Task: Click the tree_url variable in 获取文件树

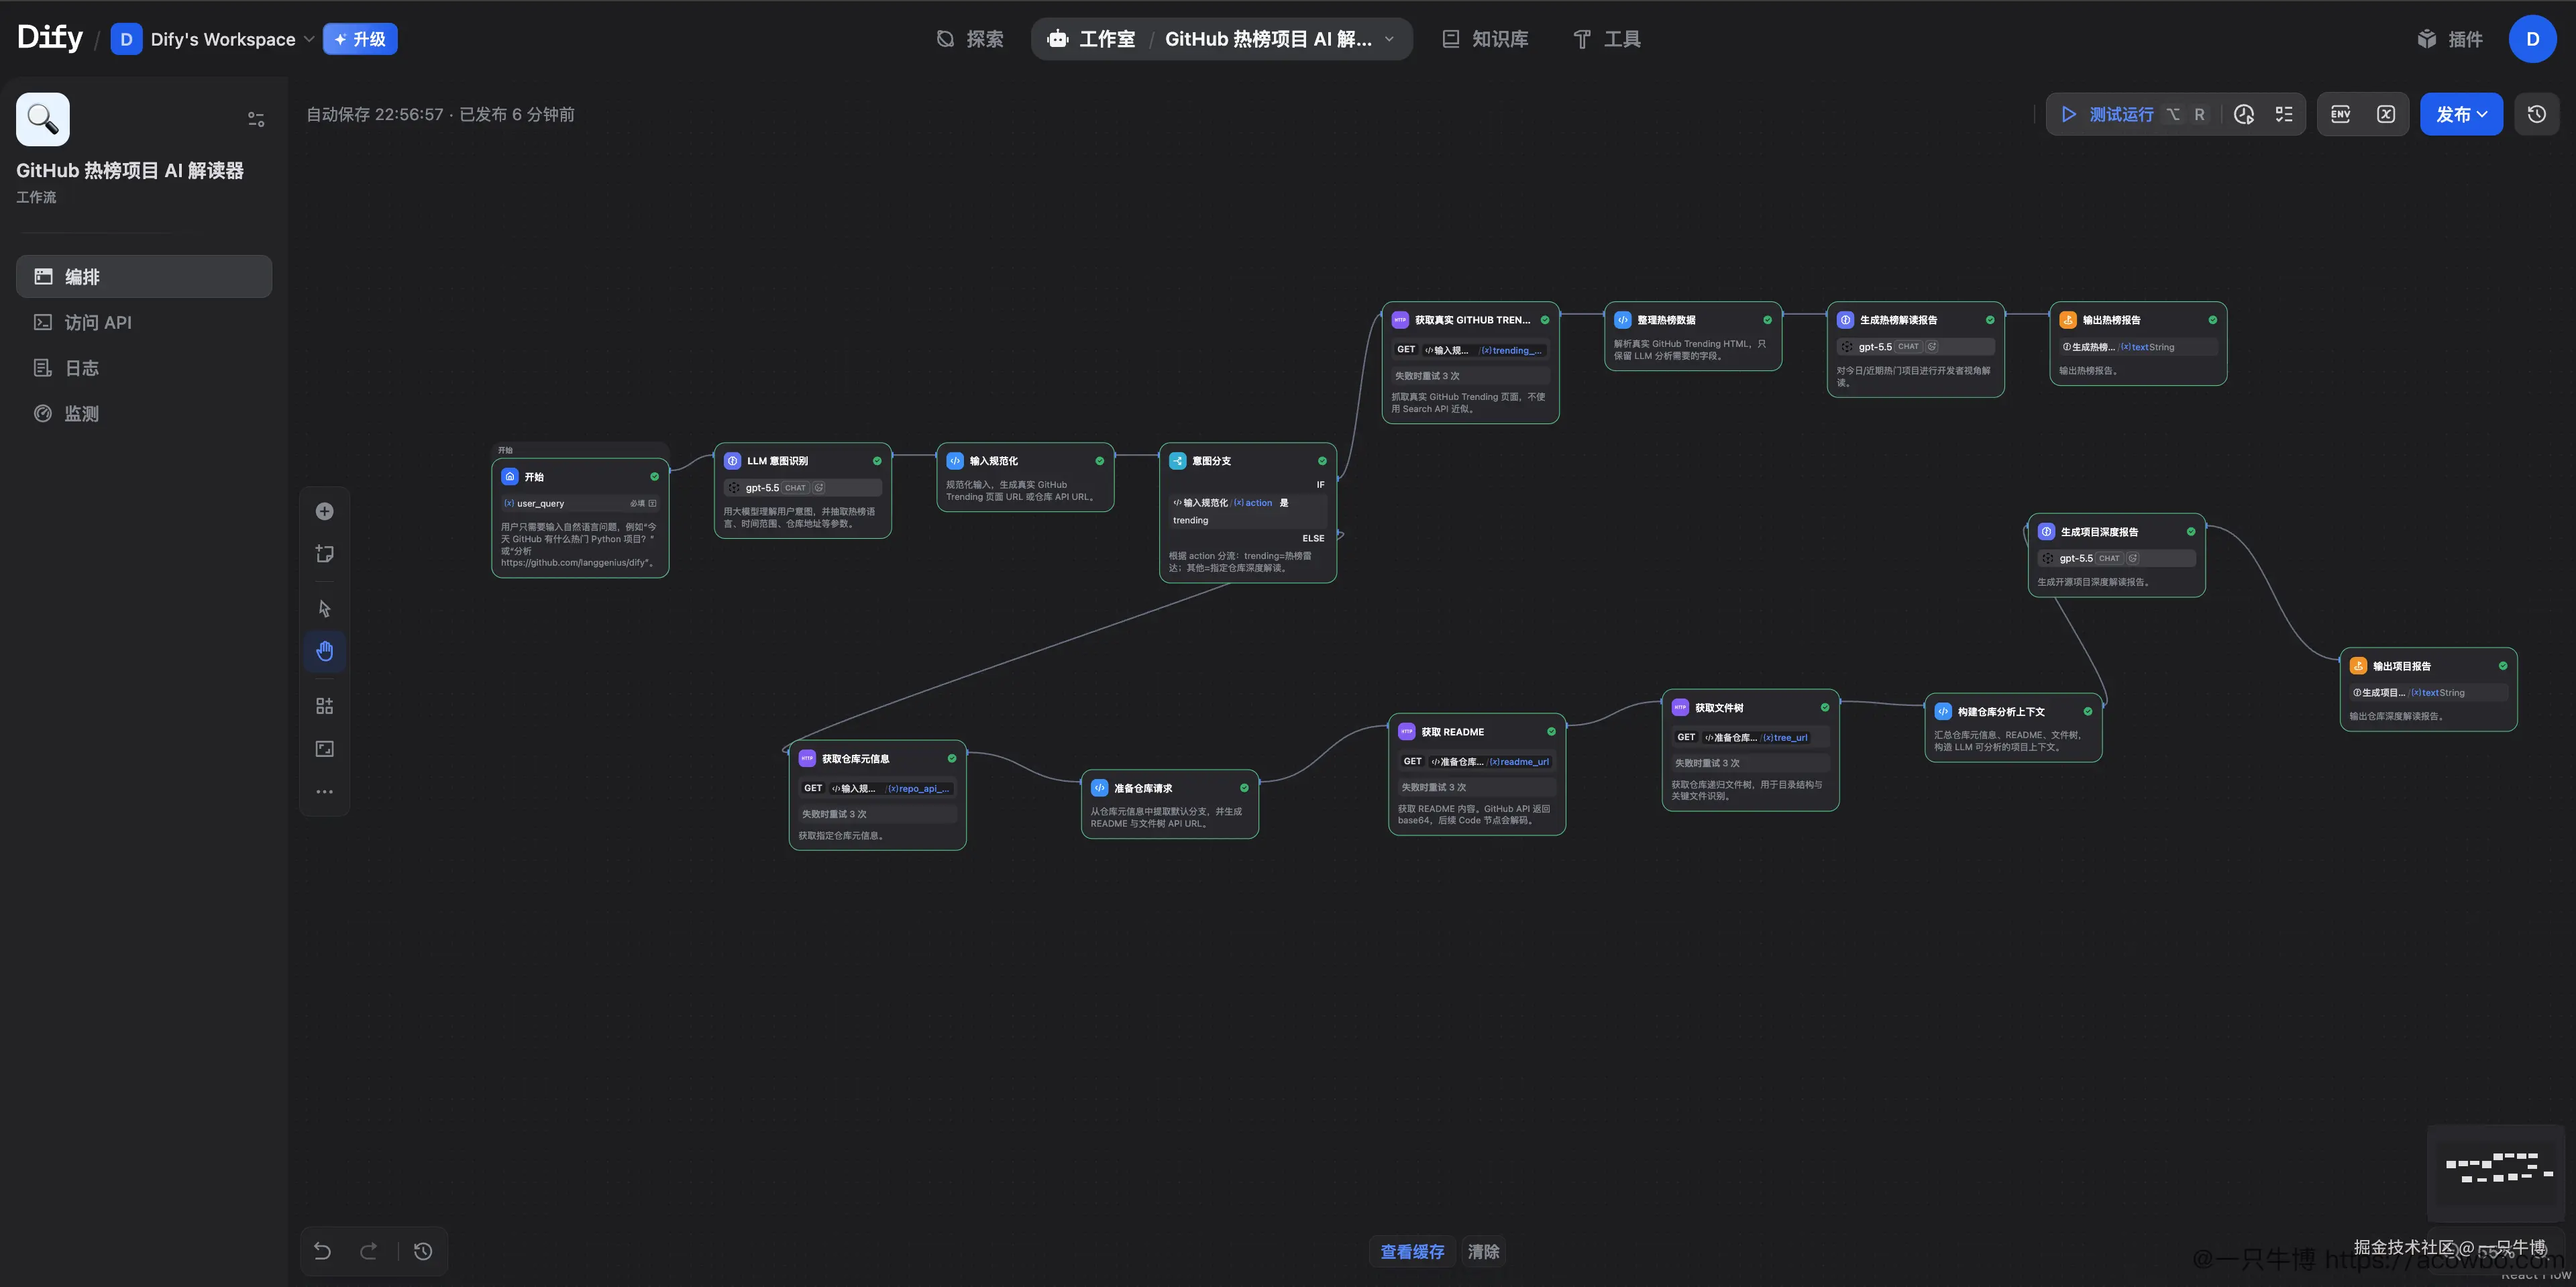Action: coord(1786,738)
